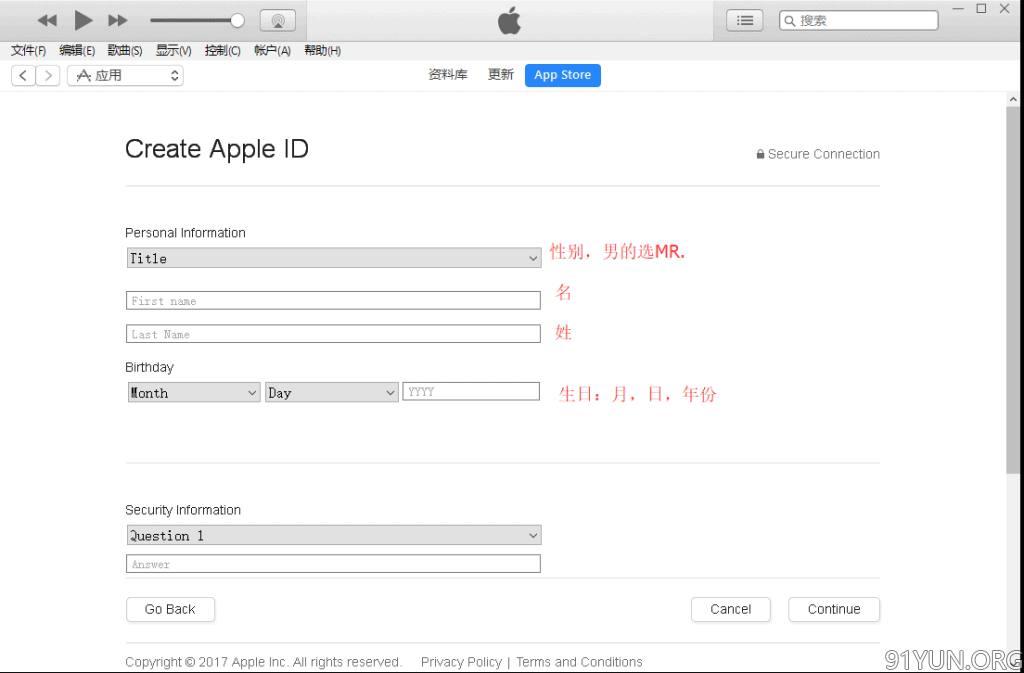1024x673 pixels.
Task: Click the Cancel button
Action: [731, 609]
